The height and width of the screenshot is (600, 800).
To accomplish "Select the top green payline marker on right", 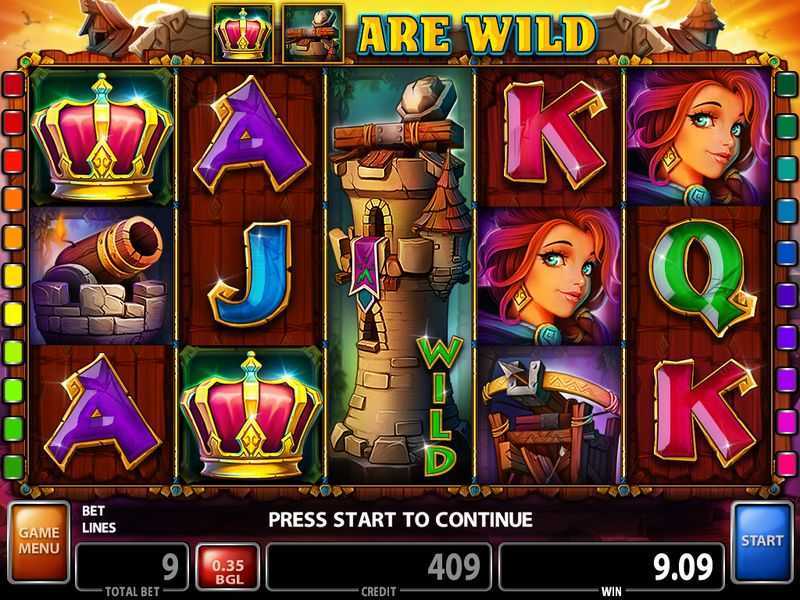I will 786,85.
